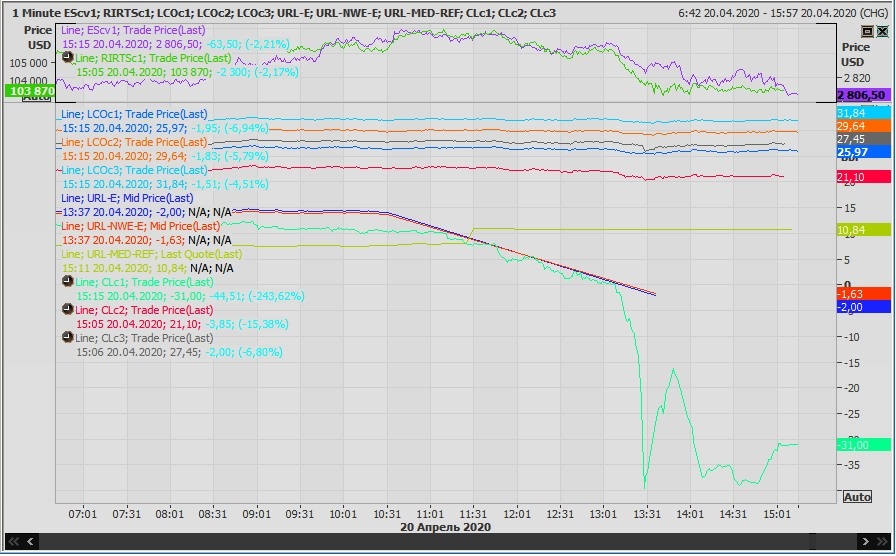
Task: Click the LCOc1 value row showing -6,94%
Action: coord(165,129)
